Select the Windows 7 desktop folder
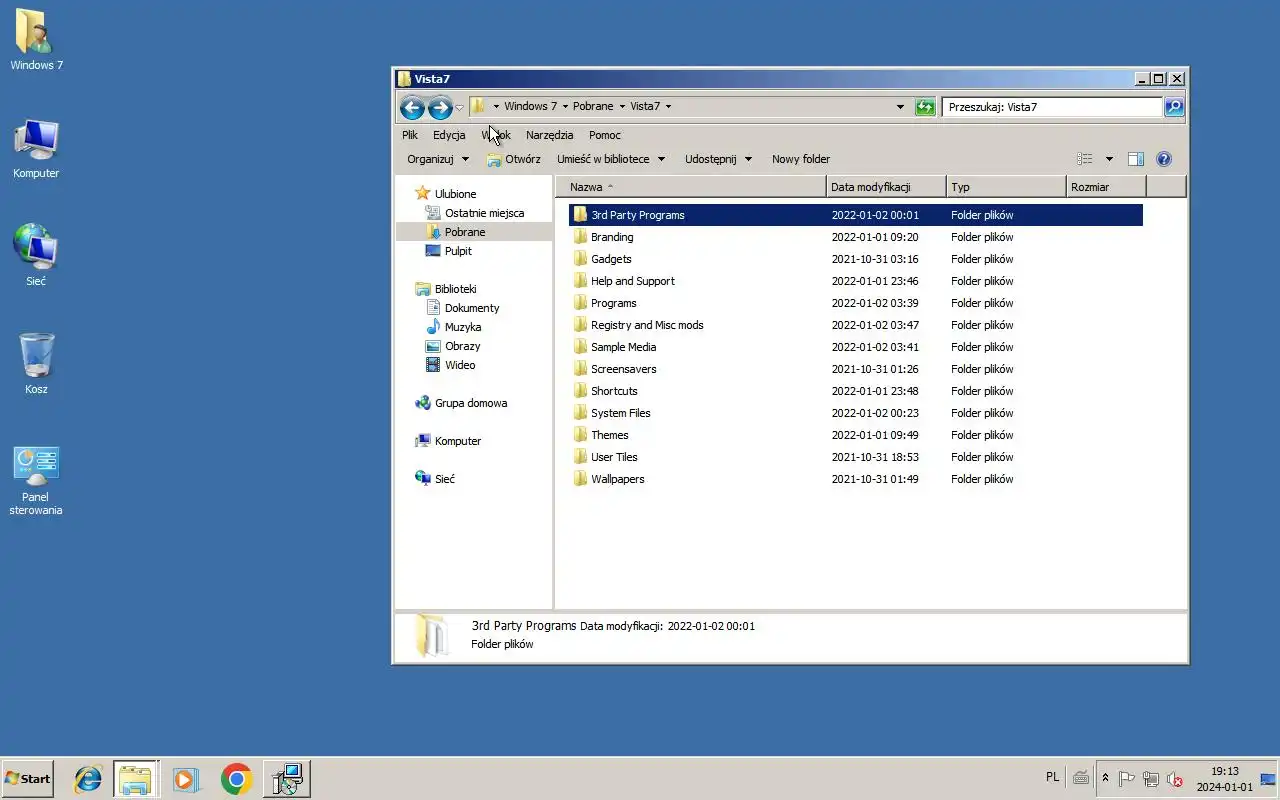Screen dimensions: 1280x800 click(36, 40)
